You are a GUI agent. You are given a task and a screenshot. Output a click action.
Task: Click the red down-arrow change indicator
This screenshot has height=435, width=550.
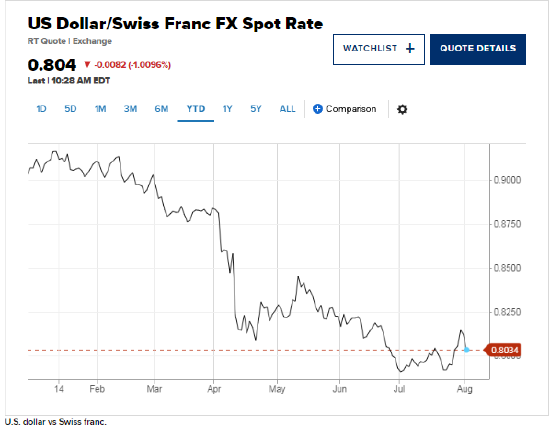(x=87, y=64)
